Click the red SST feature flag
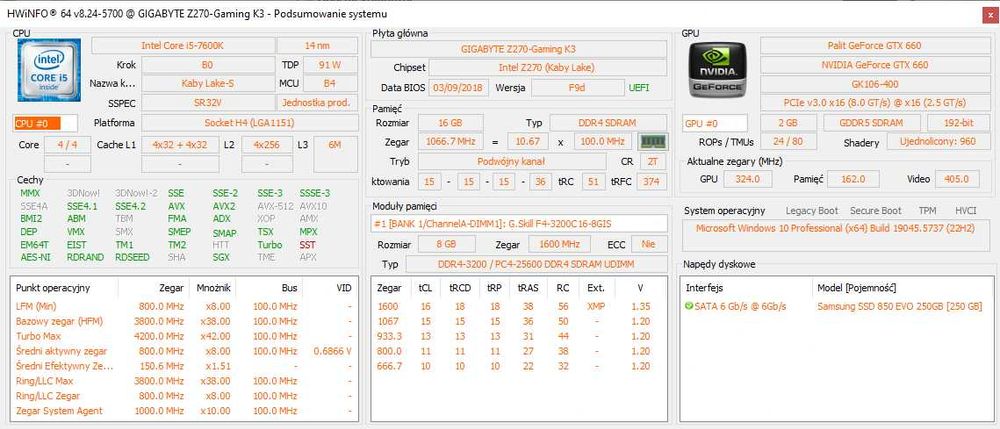 click(x=307, y=245)
